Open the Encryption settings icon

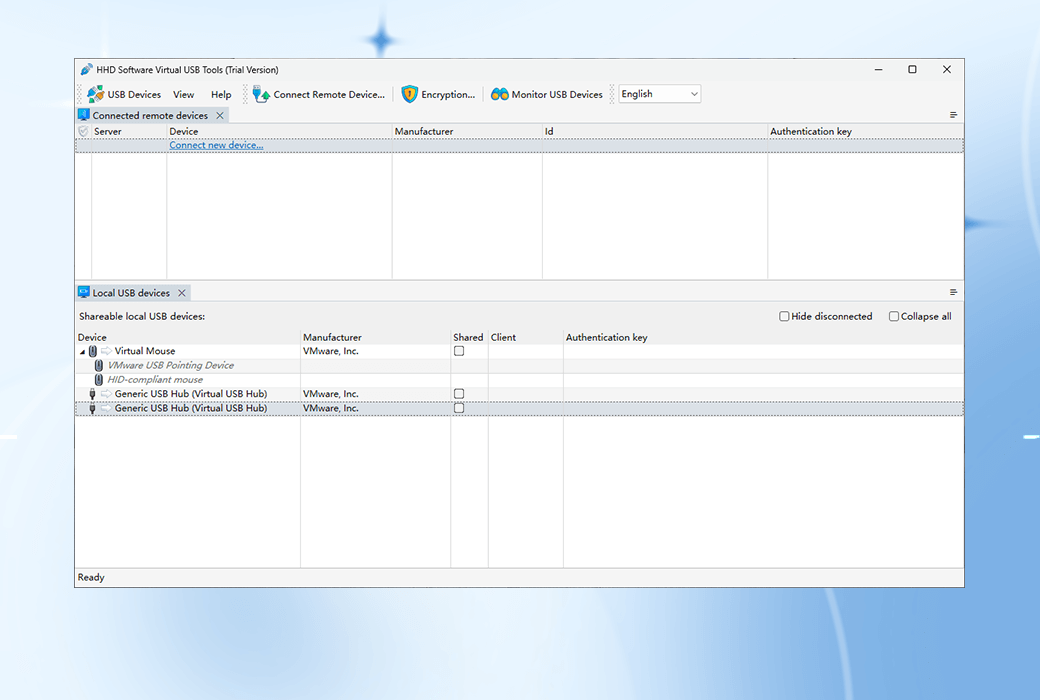410,94
